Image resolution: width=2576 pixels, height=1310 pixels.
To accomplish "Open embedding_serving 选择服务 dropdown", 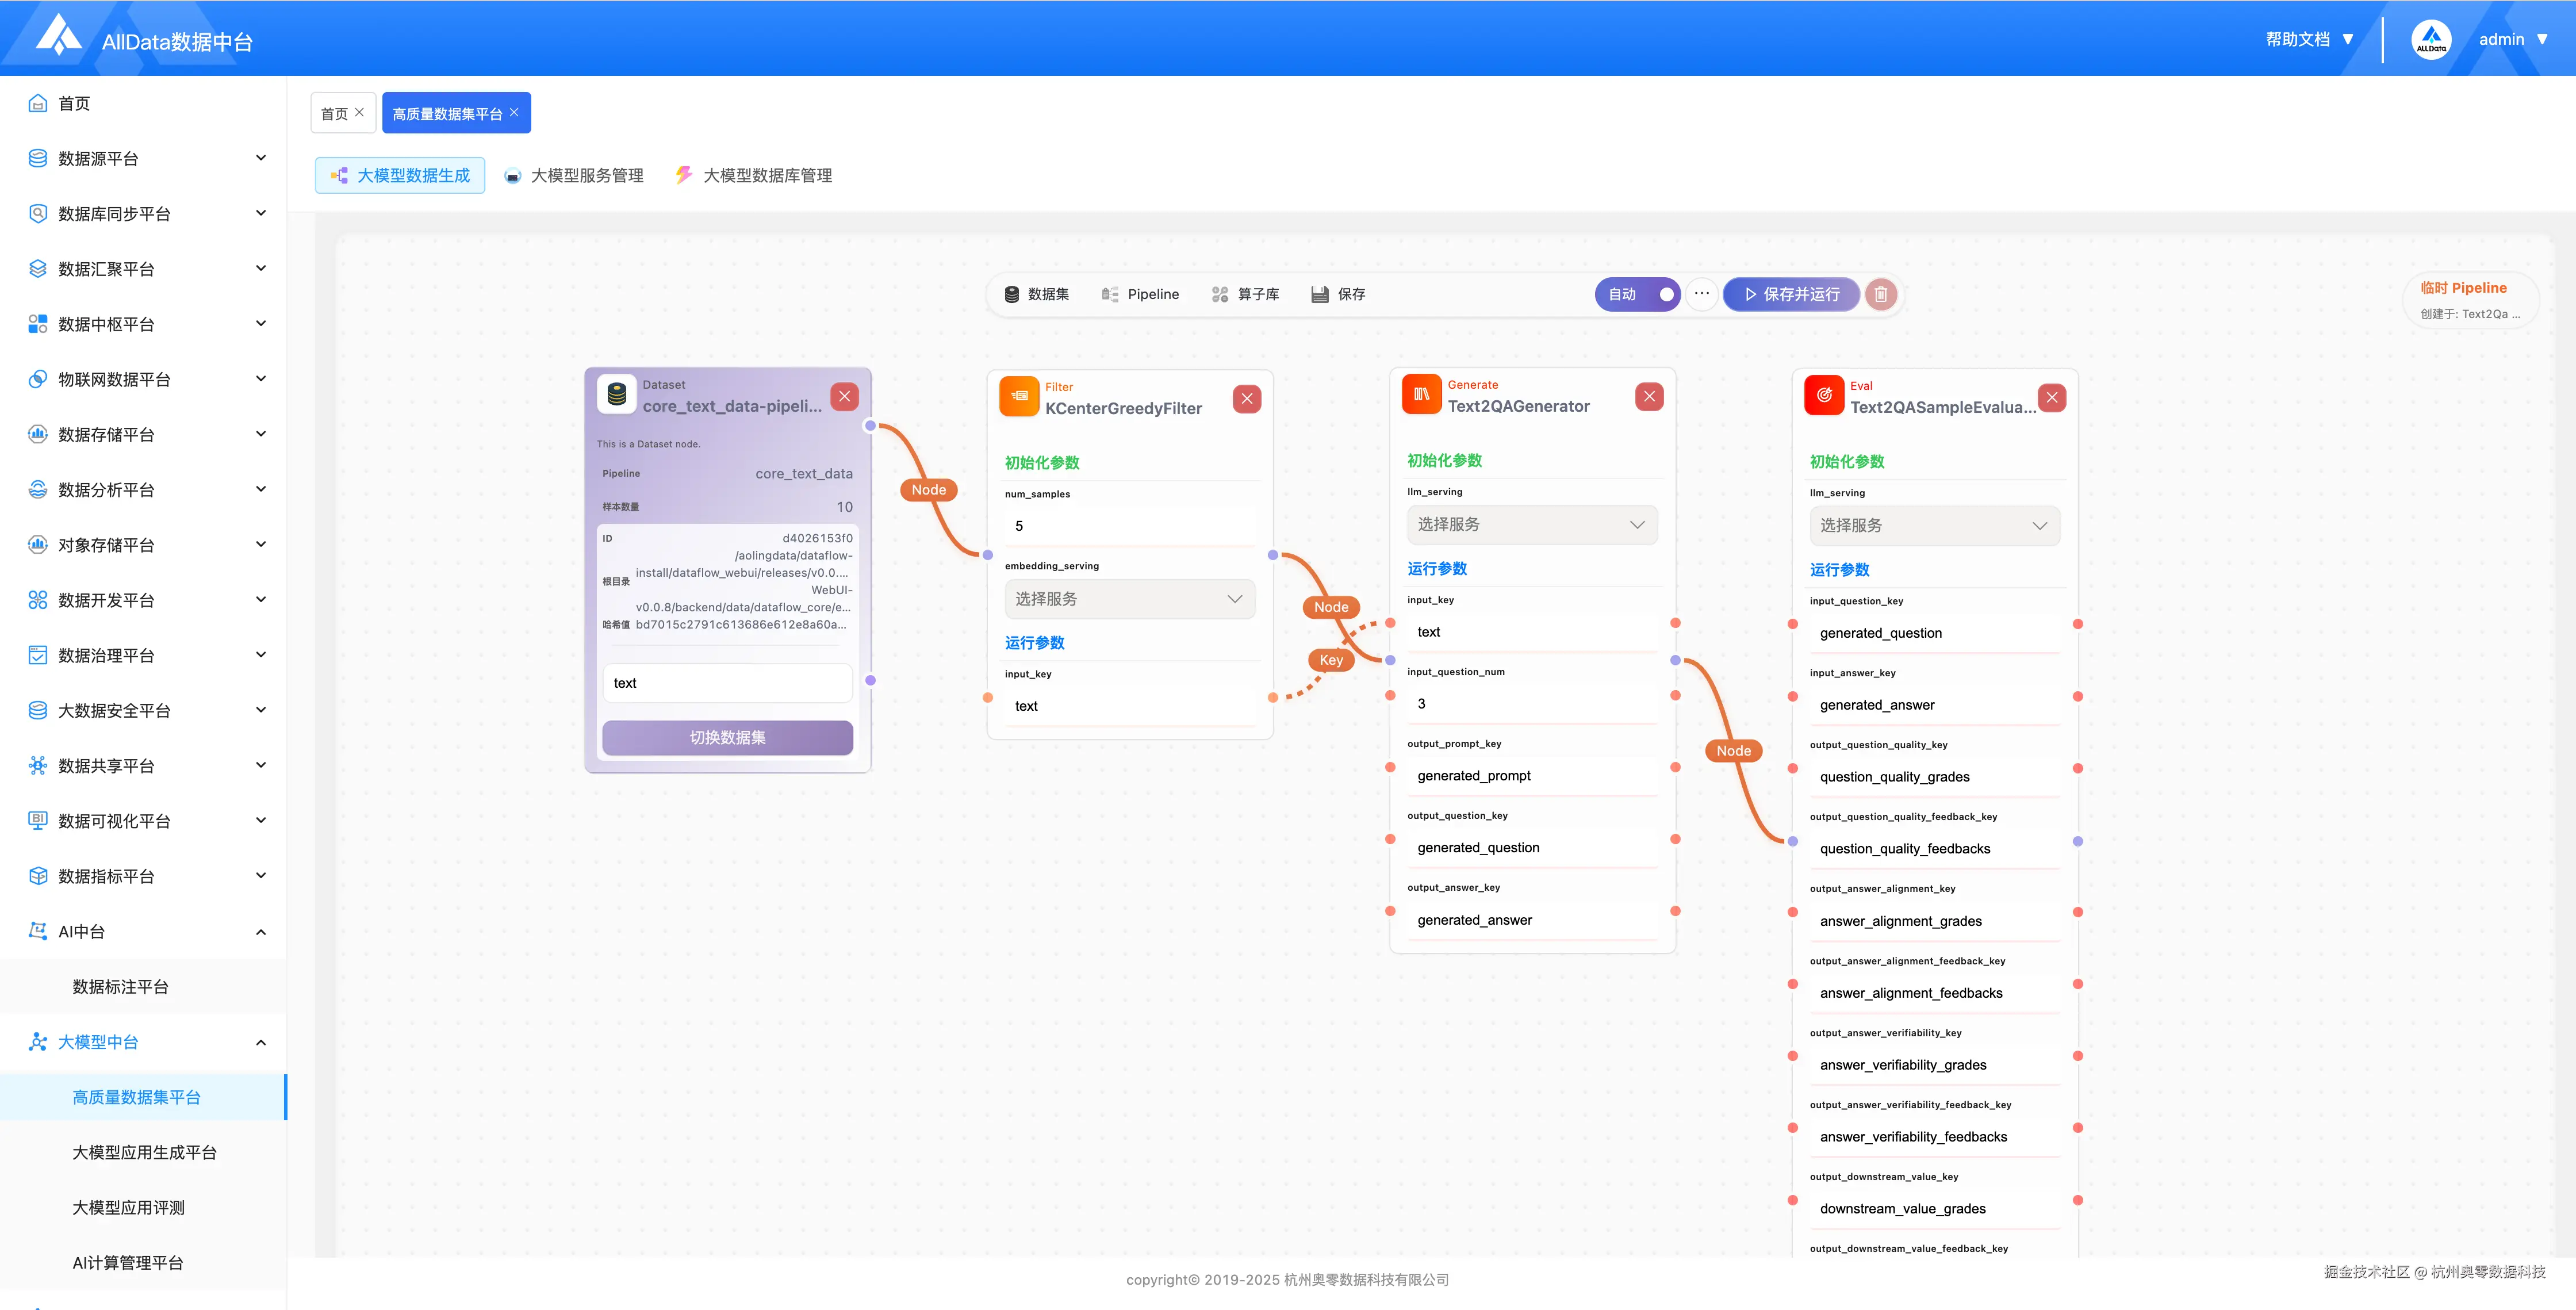I will (1129, 599).
